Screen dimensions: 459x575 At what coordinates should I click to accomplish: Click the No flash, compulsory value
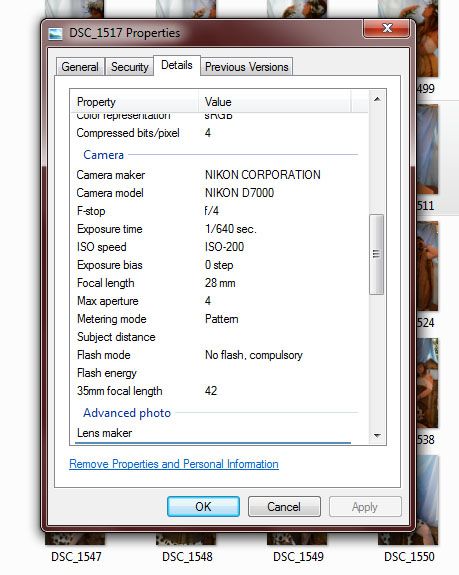(x=254, y=355)
